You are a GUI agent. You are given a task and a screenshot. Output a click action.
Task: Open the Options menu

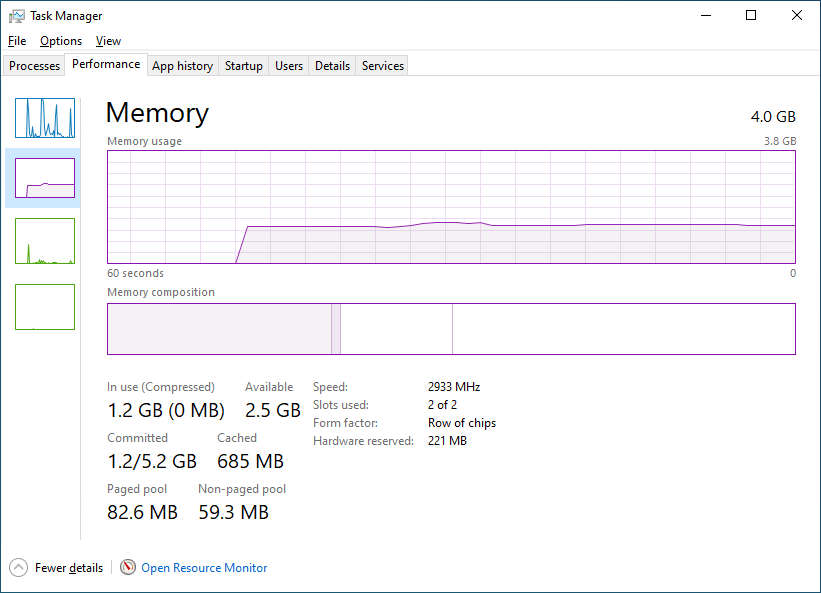61,41
